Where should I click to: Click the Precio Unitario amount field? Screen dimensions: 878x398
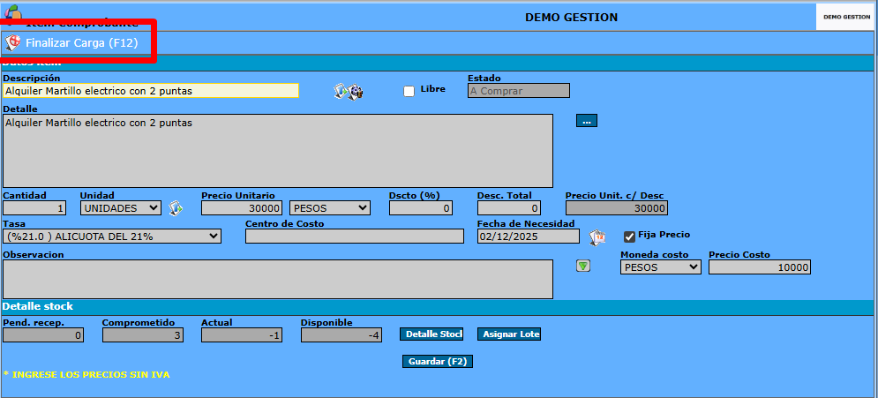point(242,208)
